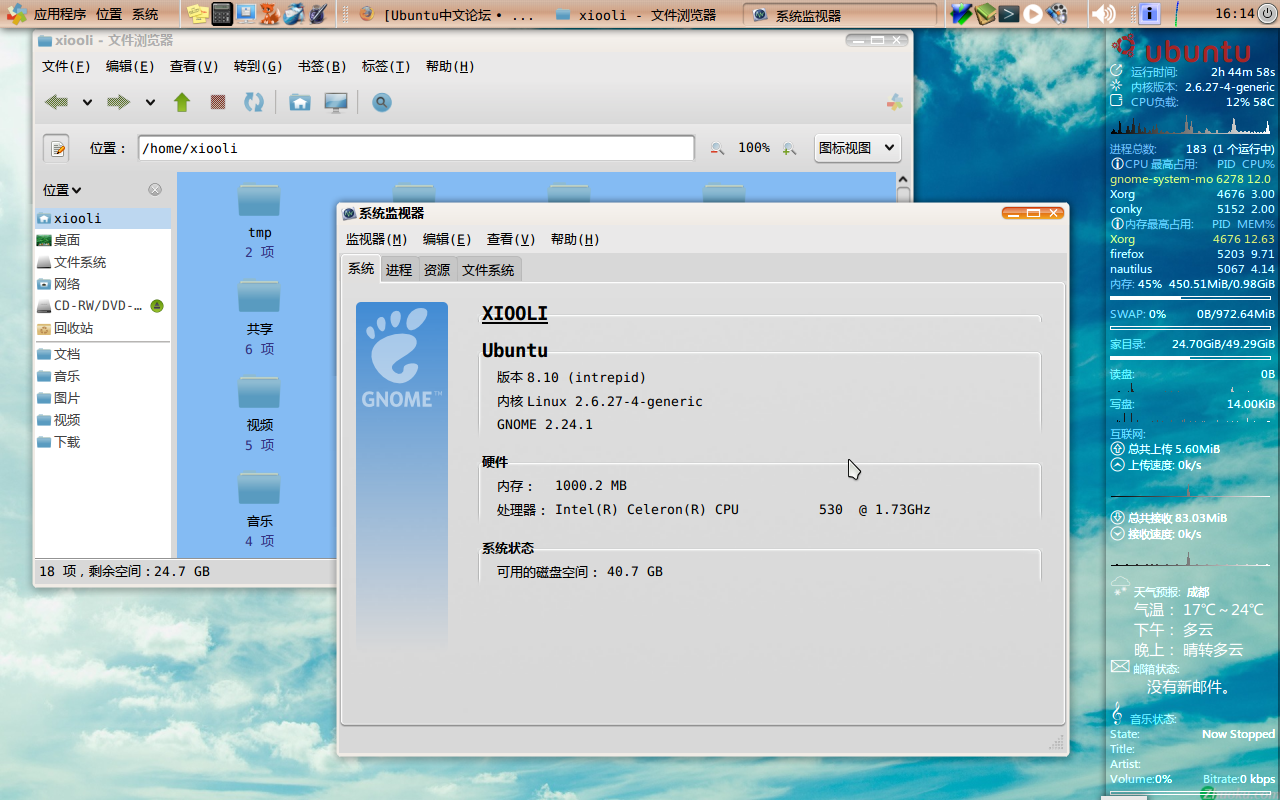Image resolution: width=1280 pixels, height=800 pixels.
Task: Click the media player panel icon
Action: click(x=1033, y=14)
